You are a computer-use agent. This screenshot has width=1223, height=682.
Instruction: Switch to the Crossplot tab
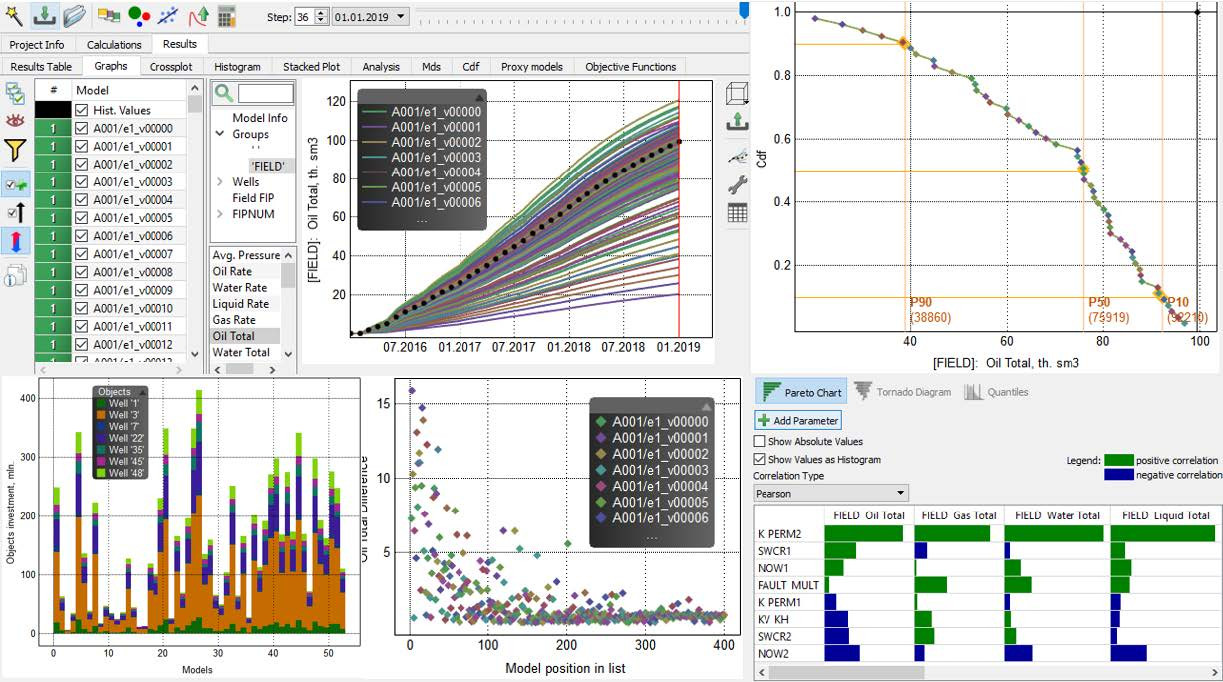pyautogui.click(x=171, y=67)
